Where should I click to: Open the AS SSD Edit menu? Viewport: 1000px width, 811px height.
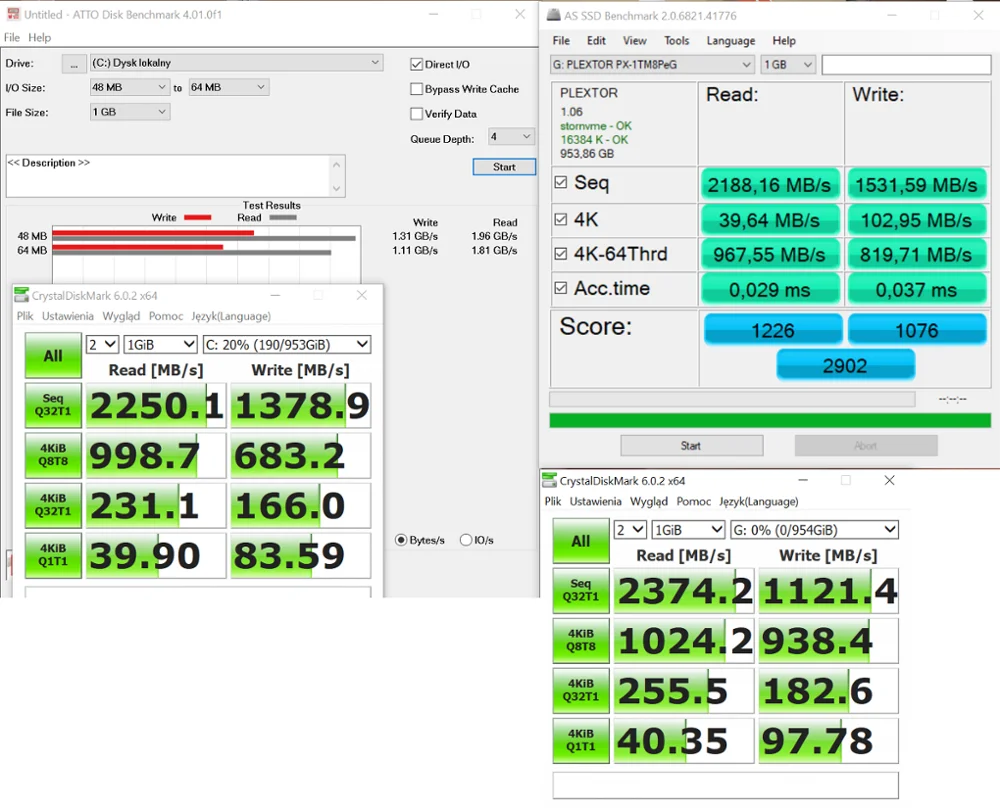(x=596, y=41)
